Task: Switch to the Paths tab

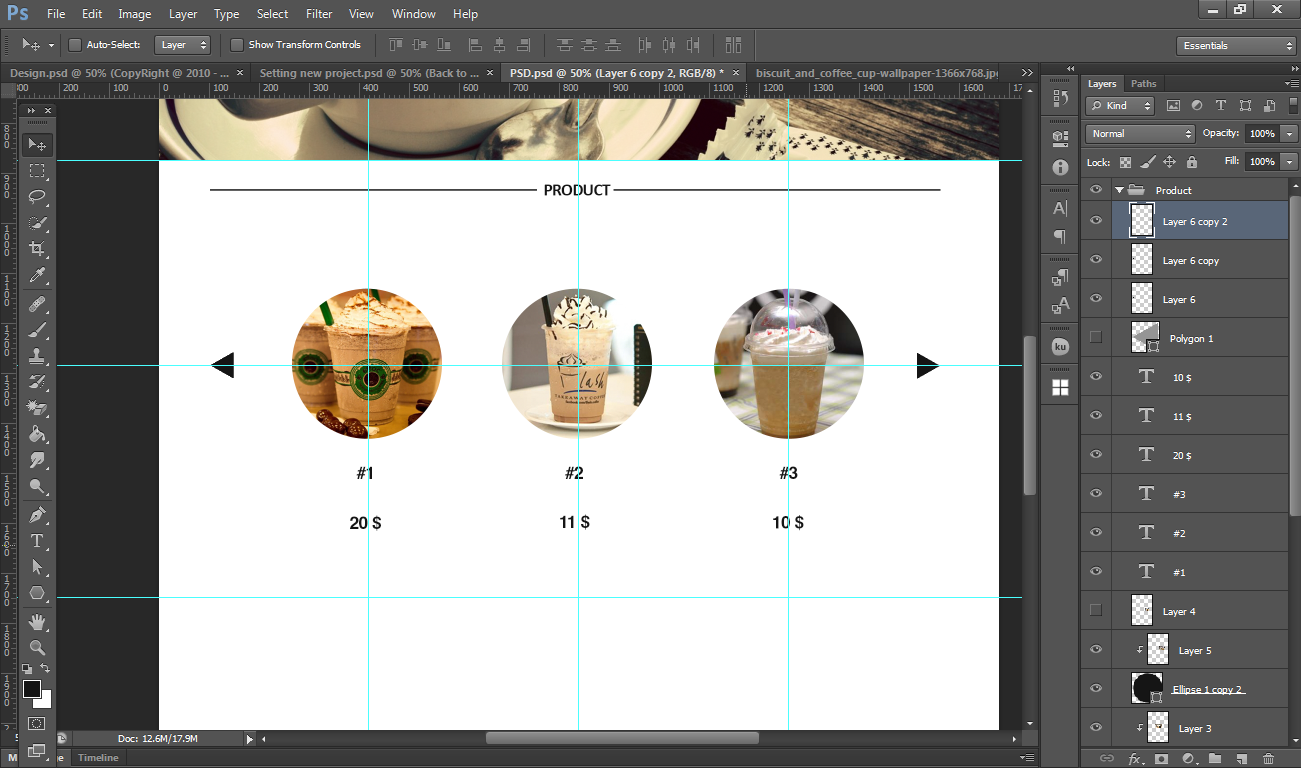Action: pos(1143,84)
